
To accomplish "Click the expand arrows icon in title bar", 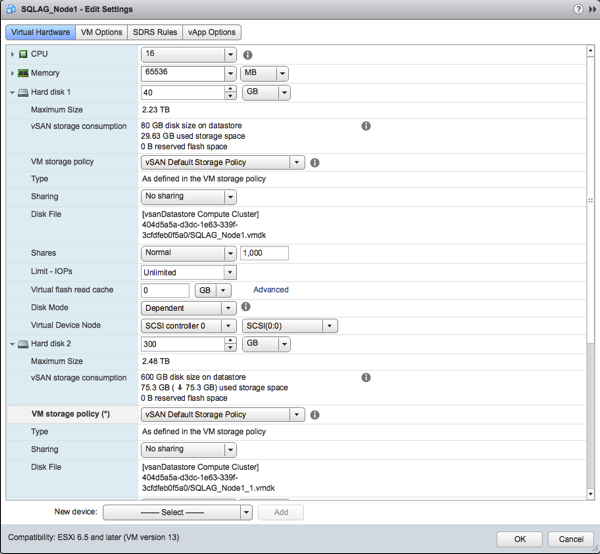I will coord(591,8).
